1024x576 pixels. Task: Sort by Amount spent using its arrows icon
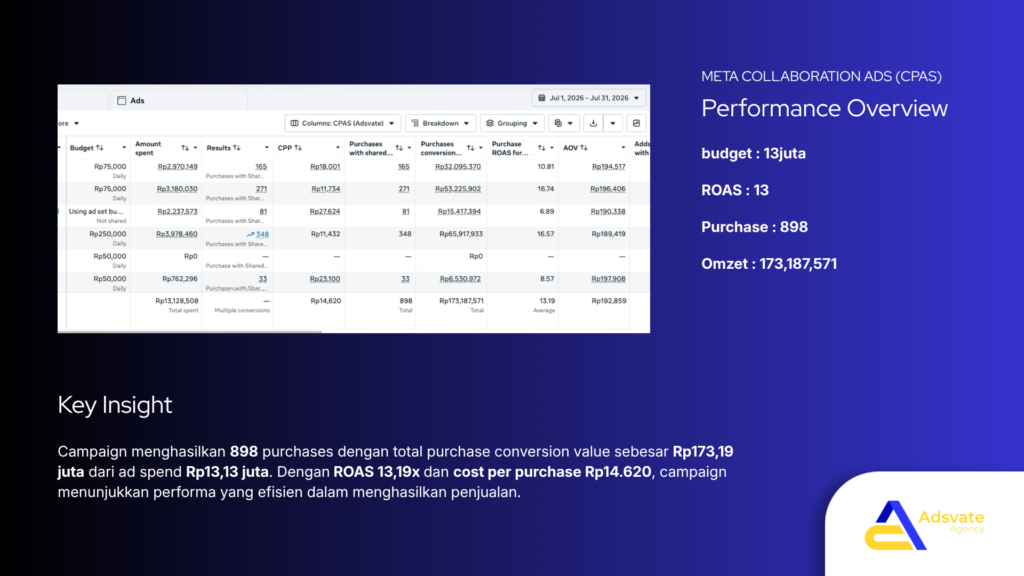(185, 148)
